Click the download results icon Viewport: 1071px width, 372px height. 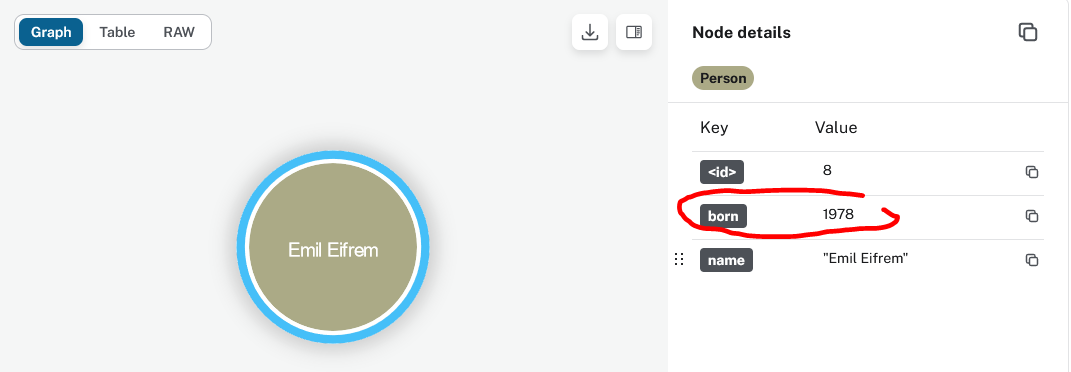click(x=589, y=32)
